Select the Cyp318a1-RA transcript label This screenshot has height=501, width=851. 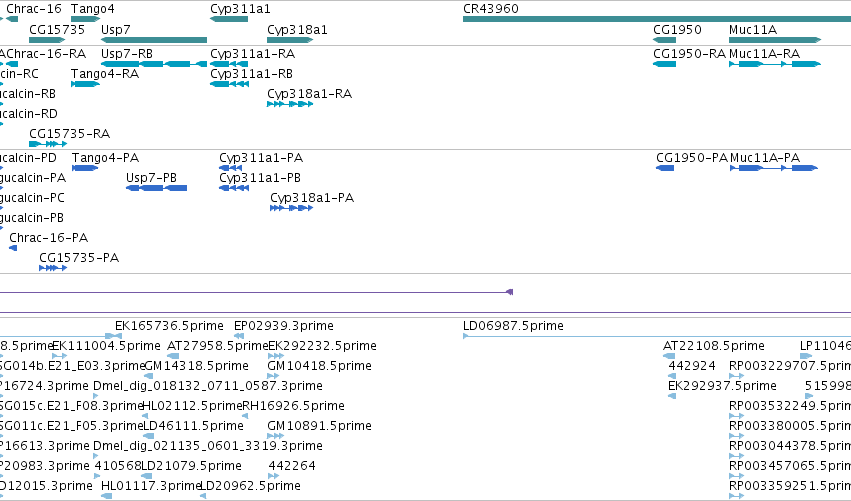click(x=309, y=93)
